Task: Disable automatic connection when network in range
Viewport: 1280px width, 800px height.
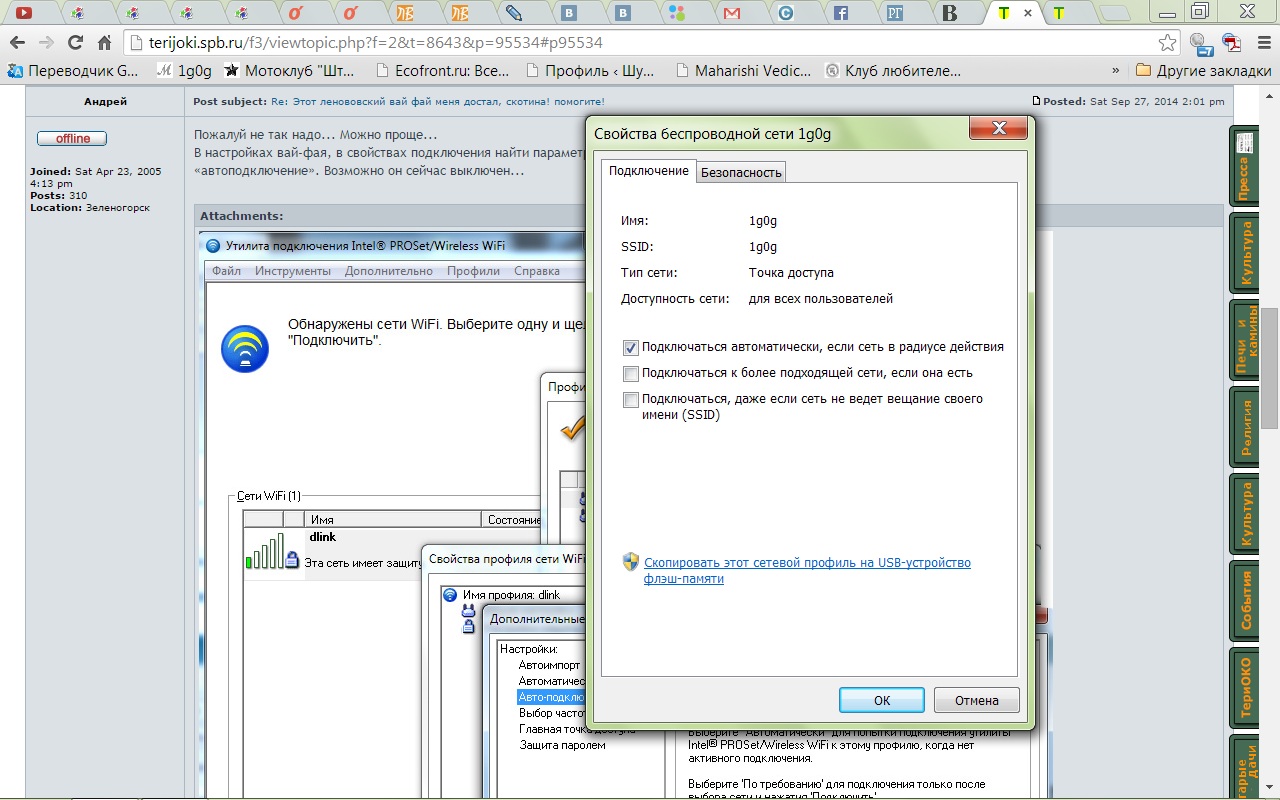Action: coord(631,348)
